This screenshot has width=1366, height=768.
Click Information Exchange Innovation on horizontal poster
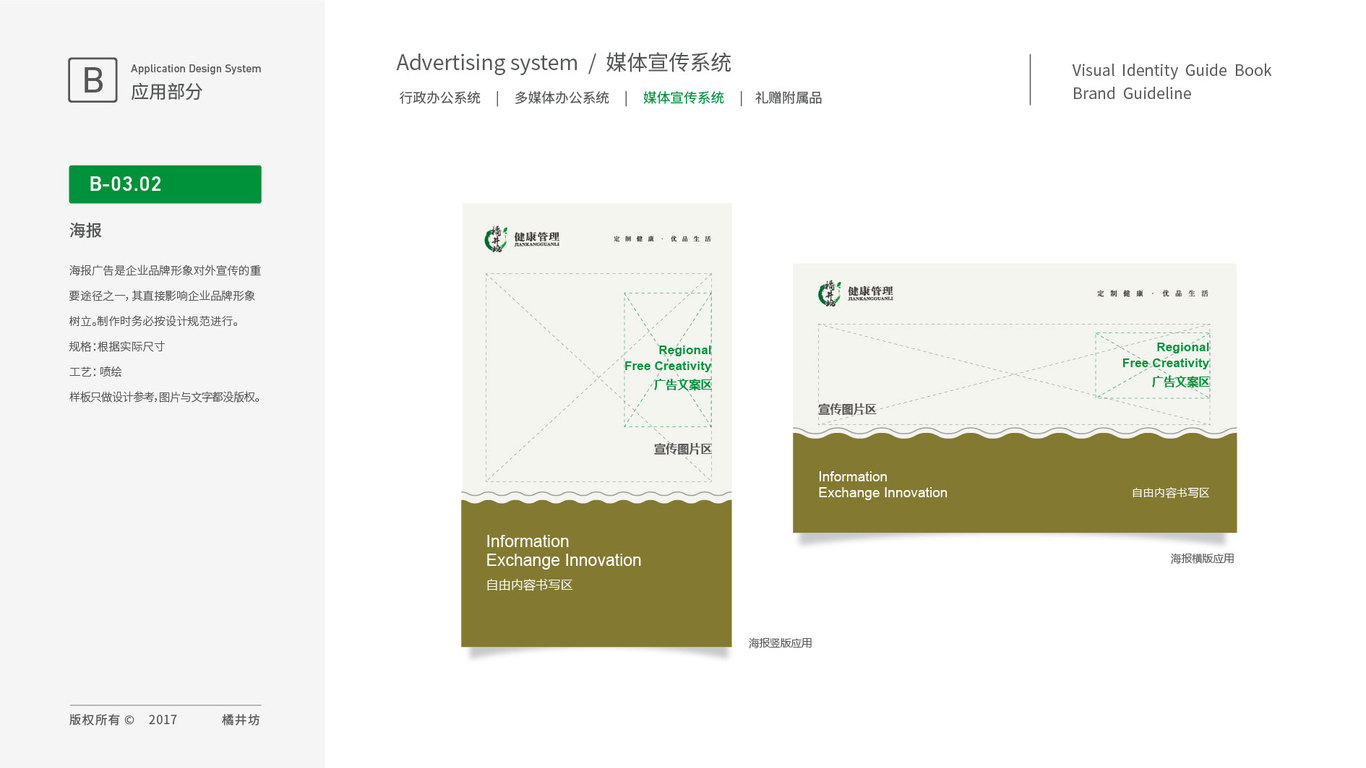pos(883,485)
